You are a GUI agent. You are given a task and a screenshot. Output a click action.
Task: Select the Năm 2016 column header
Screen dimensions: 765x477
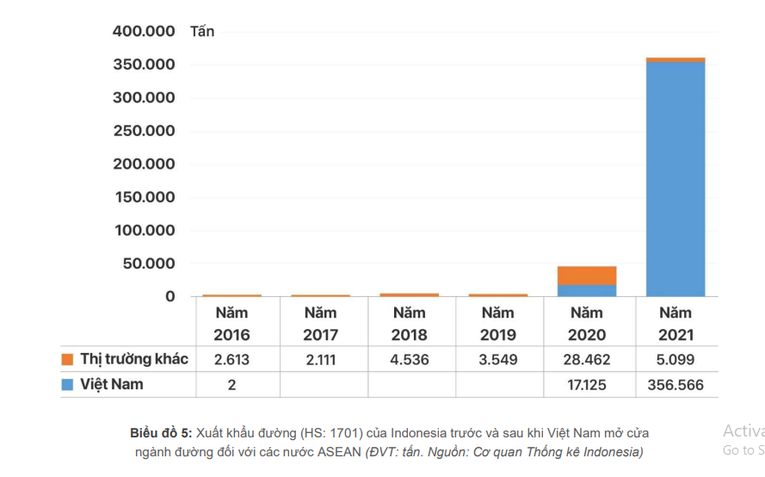click(232, 324)
